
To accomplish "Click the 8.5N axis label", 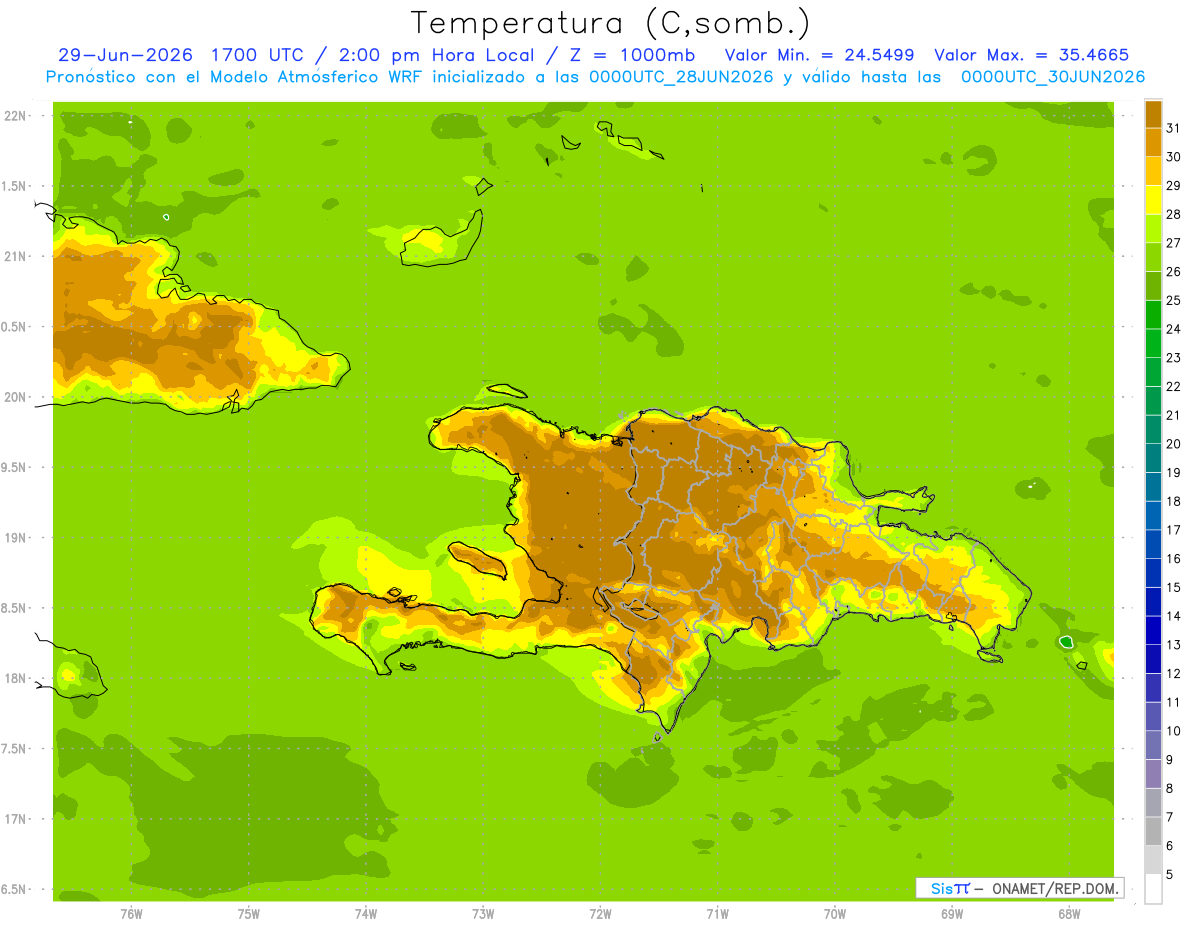I will point(15,608).
